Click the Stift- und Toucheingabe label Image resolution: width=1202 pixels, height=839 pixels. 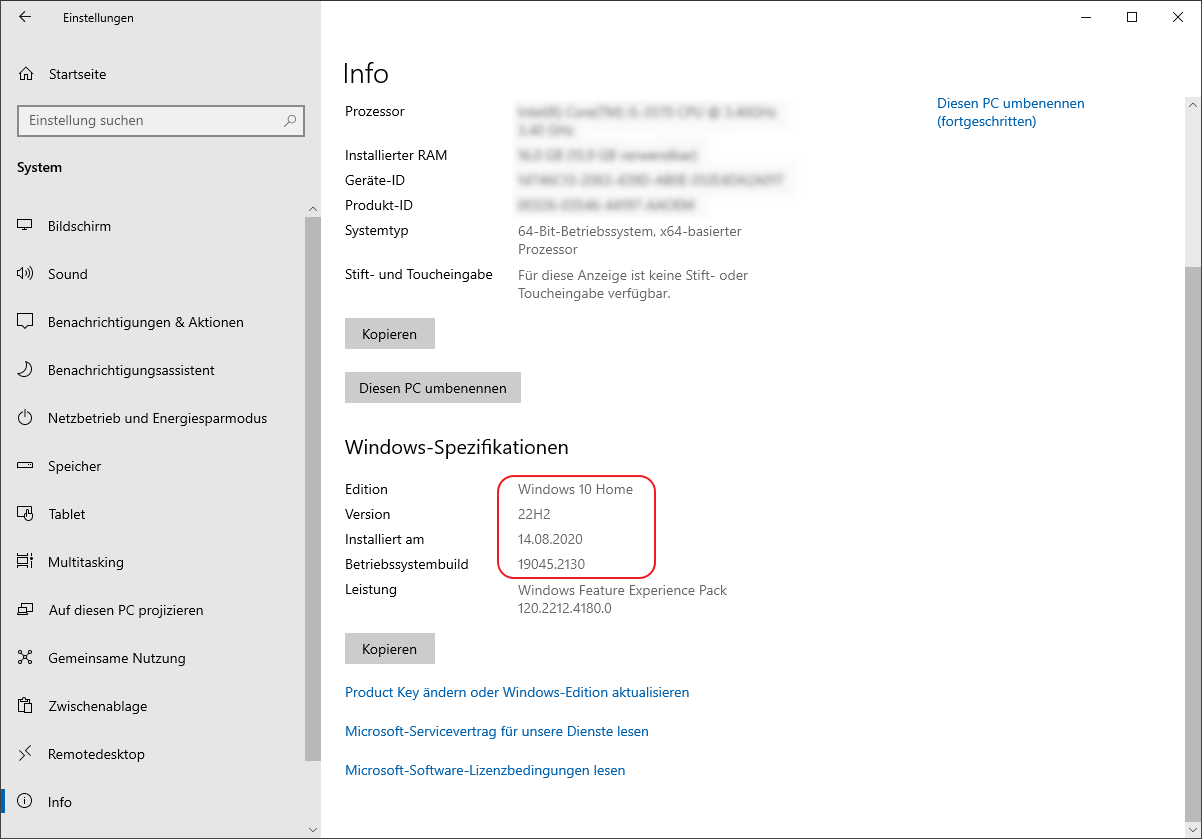click(419, 274)
